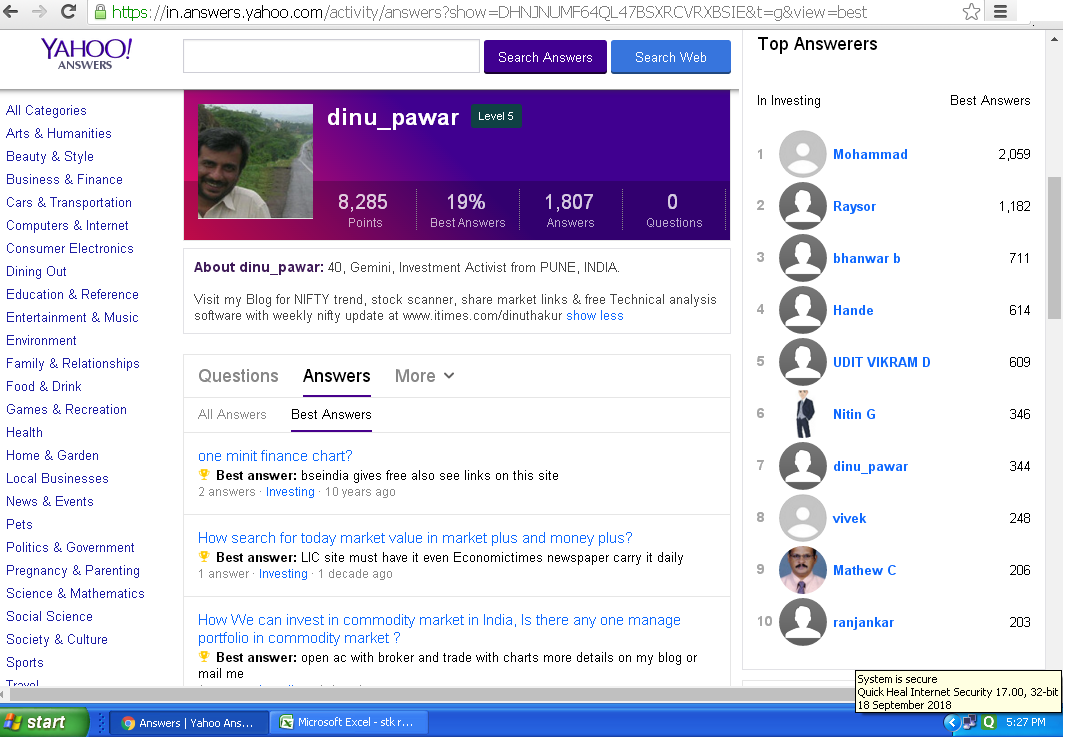
Task: Click the browser forward arrow
Action: click(39, 11)
